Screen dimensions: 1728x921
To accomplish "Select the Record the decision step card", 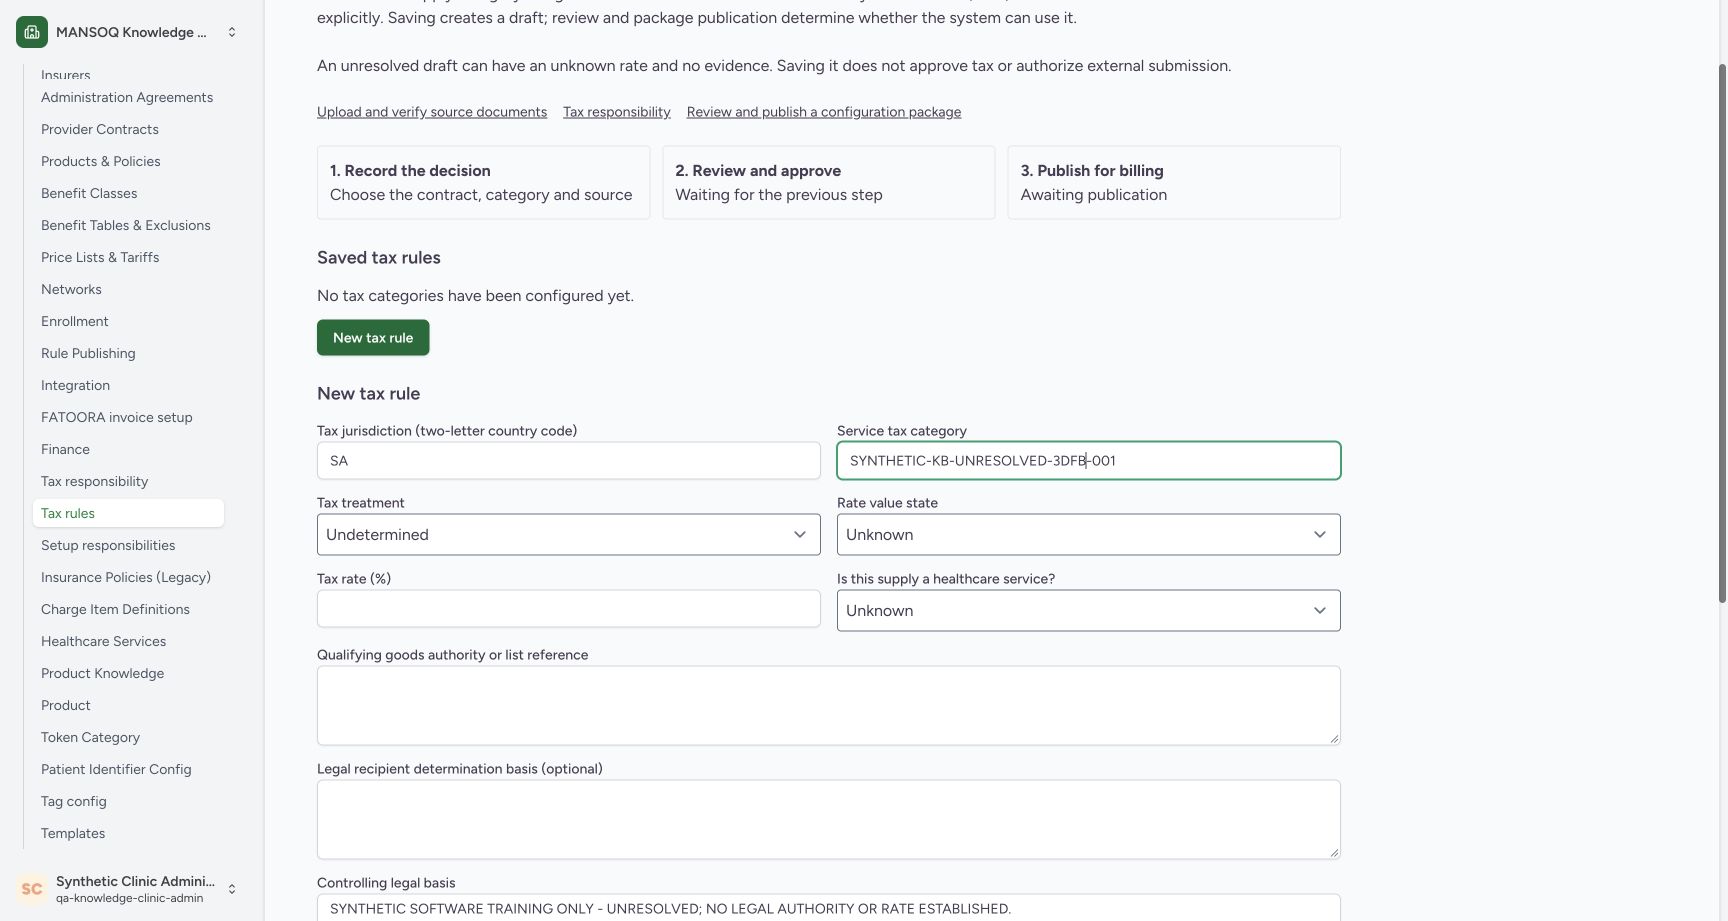I will (483, 183).
